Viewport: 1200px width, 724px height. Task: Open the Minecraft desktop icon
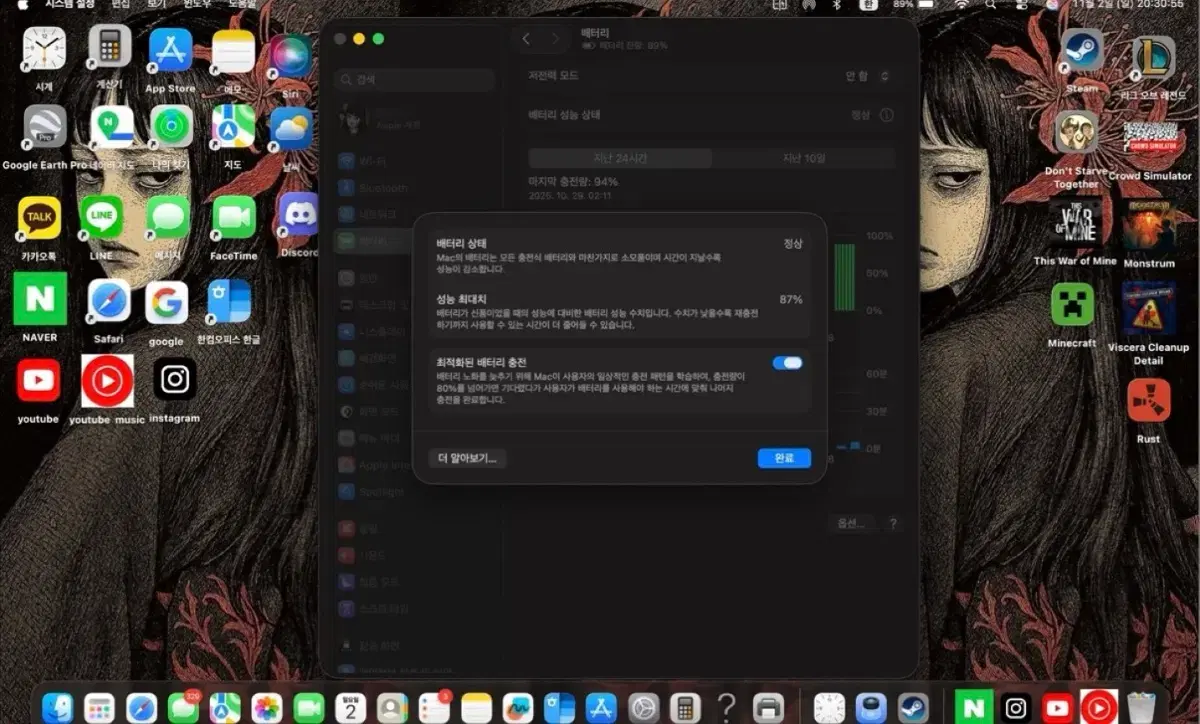pyautogui.click(x=1072, y=304)
